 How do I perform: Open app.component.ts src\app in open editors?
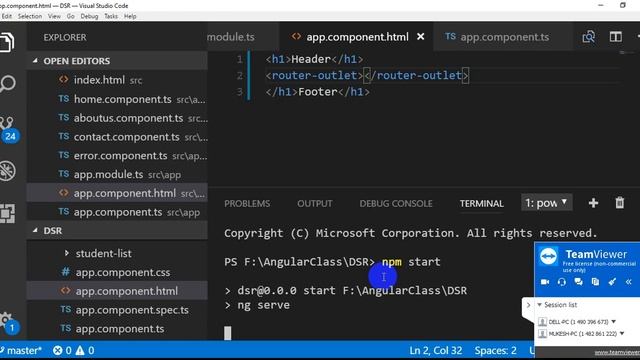[117, 212]
